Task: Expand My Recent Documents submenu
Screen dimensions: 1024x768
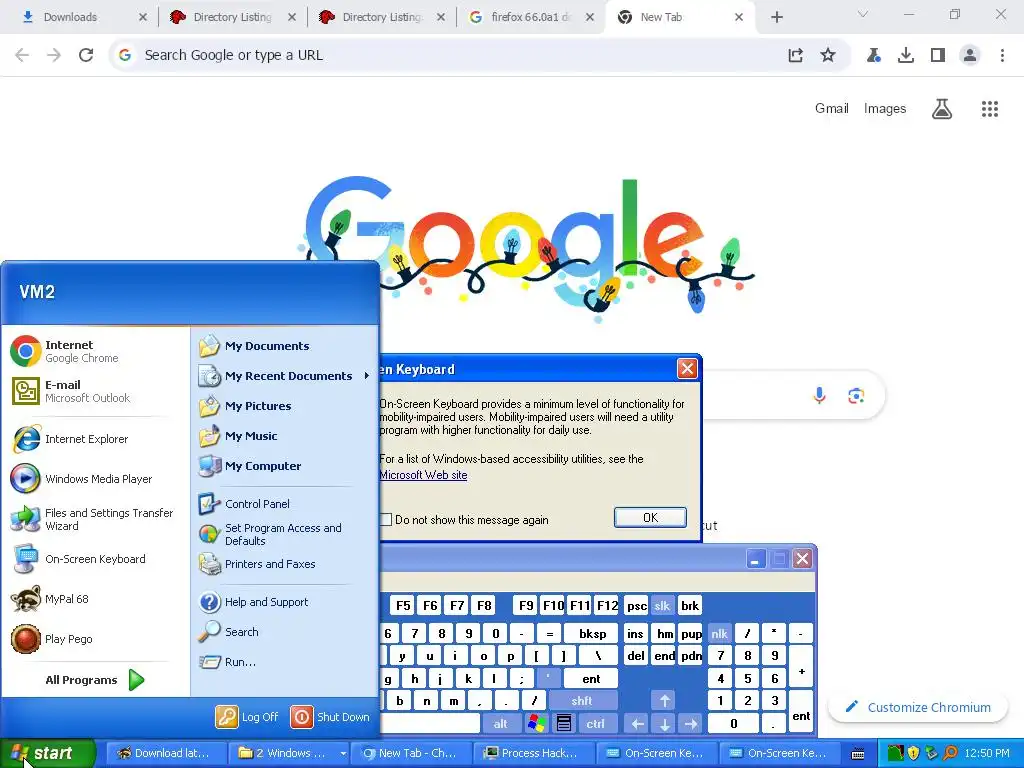Action: coord(285,376)
